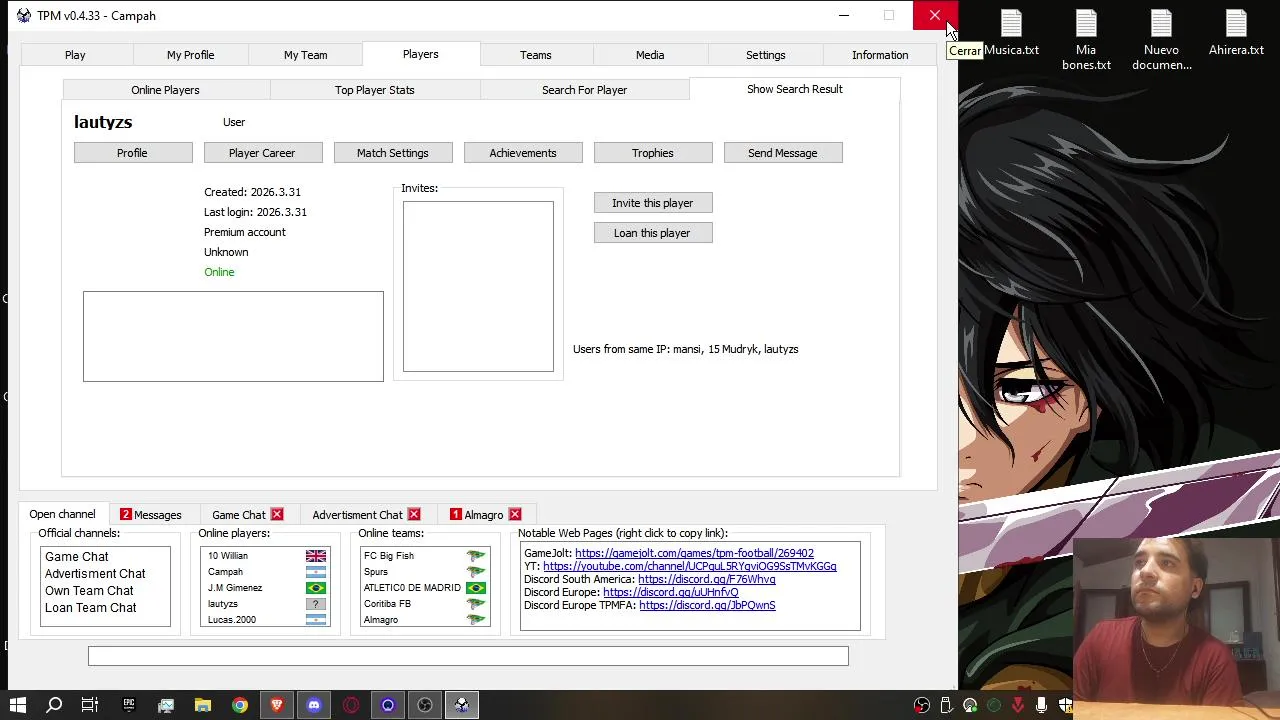Image resolution: width=1280 pixels, height=720 pixels.
Task: Close the Almagro chat tab
Action: pos(515,514)
